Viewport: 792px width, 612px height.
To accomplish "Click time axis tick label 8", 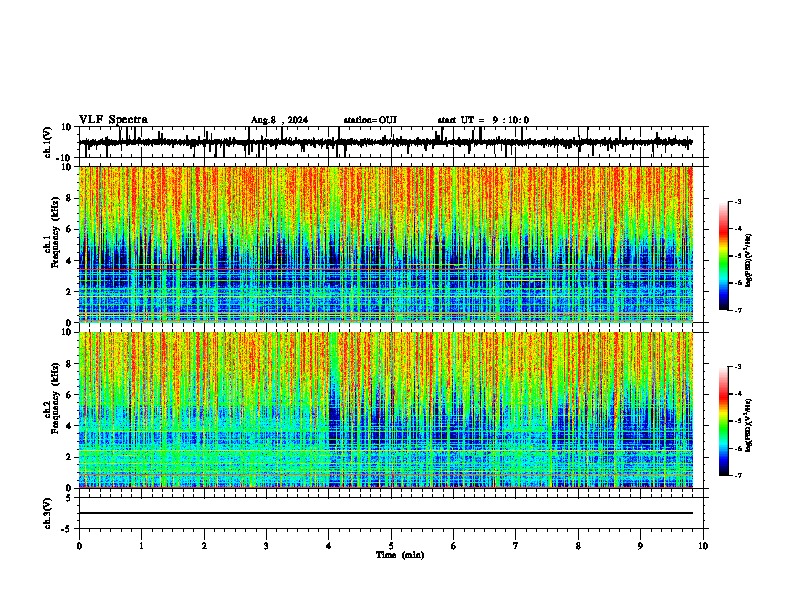I will 578,546.
